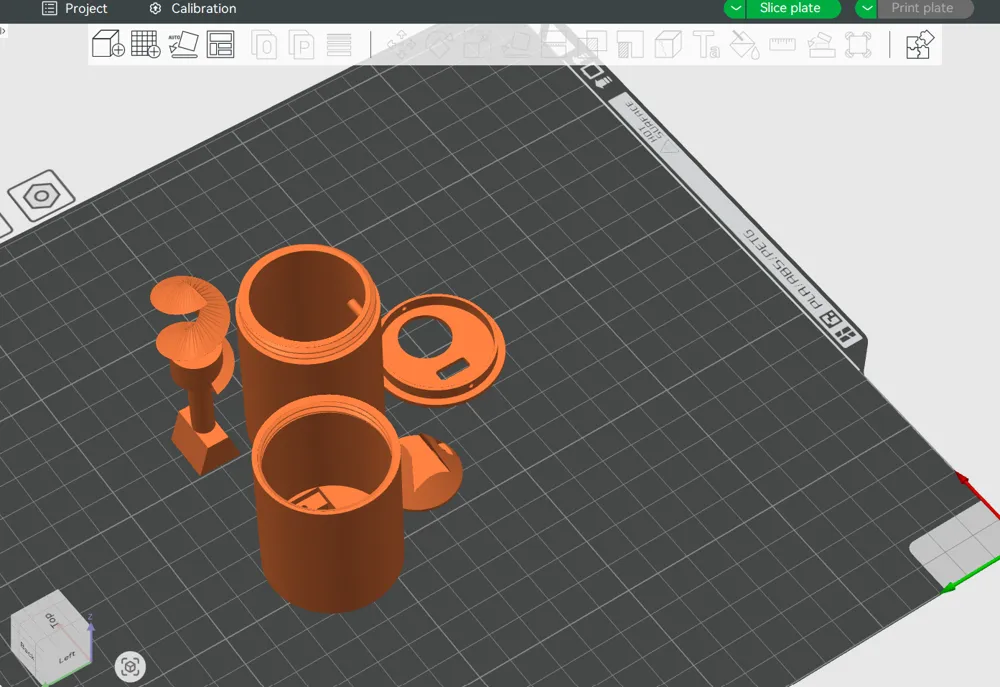Select the Seam painting tool

668,45
